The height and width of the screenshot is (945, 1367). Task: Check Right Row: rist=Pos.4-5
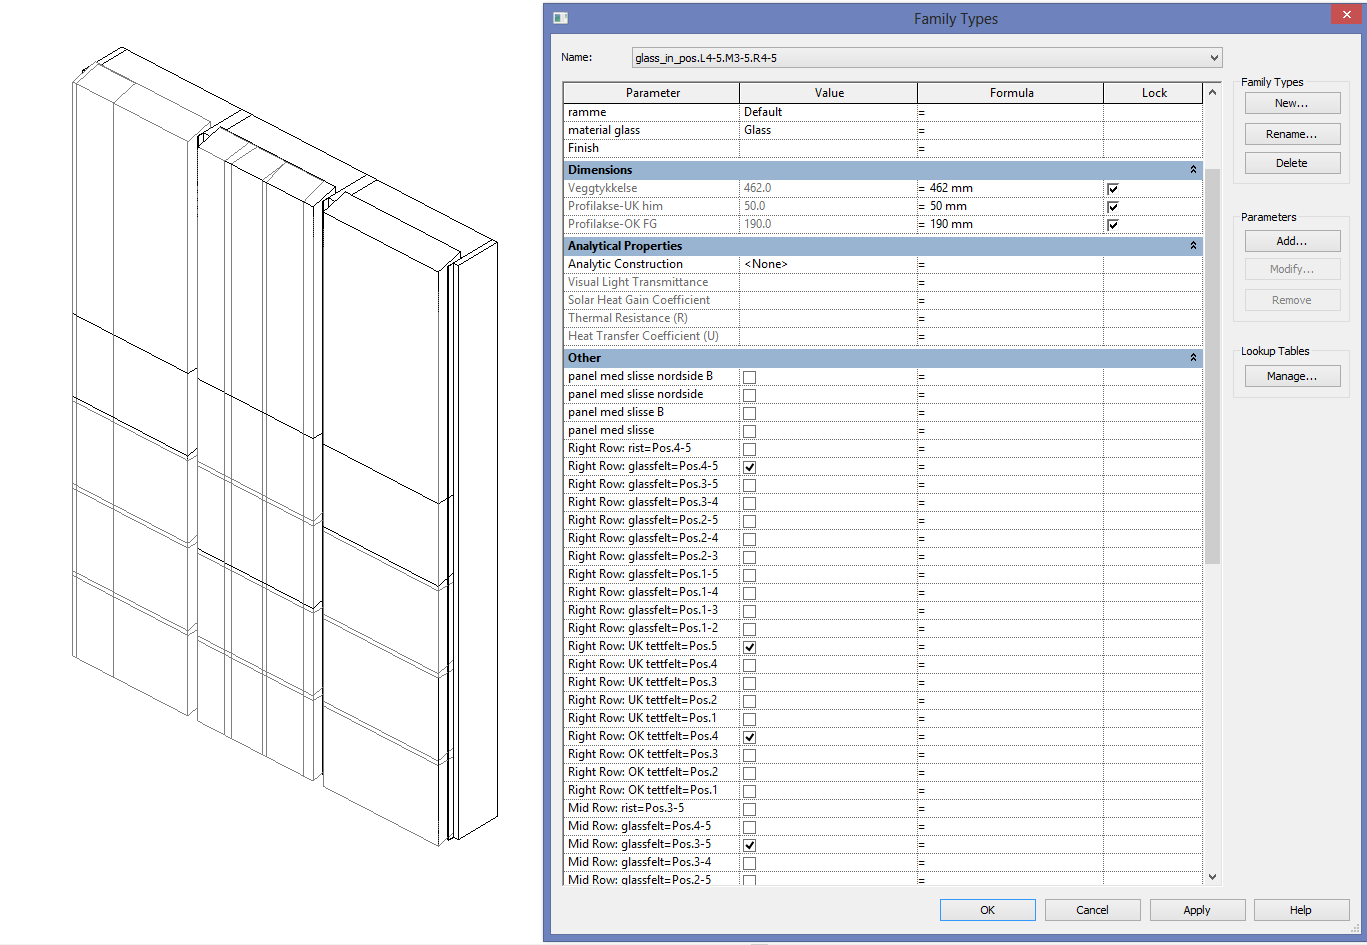749,449
